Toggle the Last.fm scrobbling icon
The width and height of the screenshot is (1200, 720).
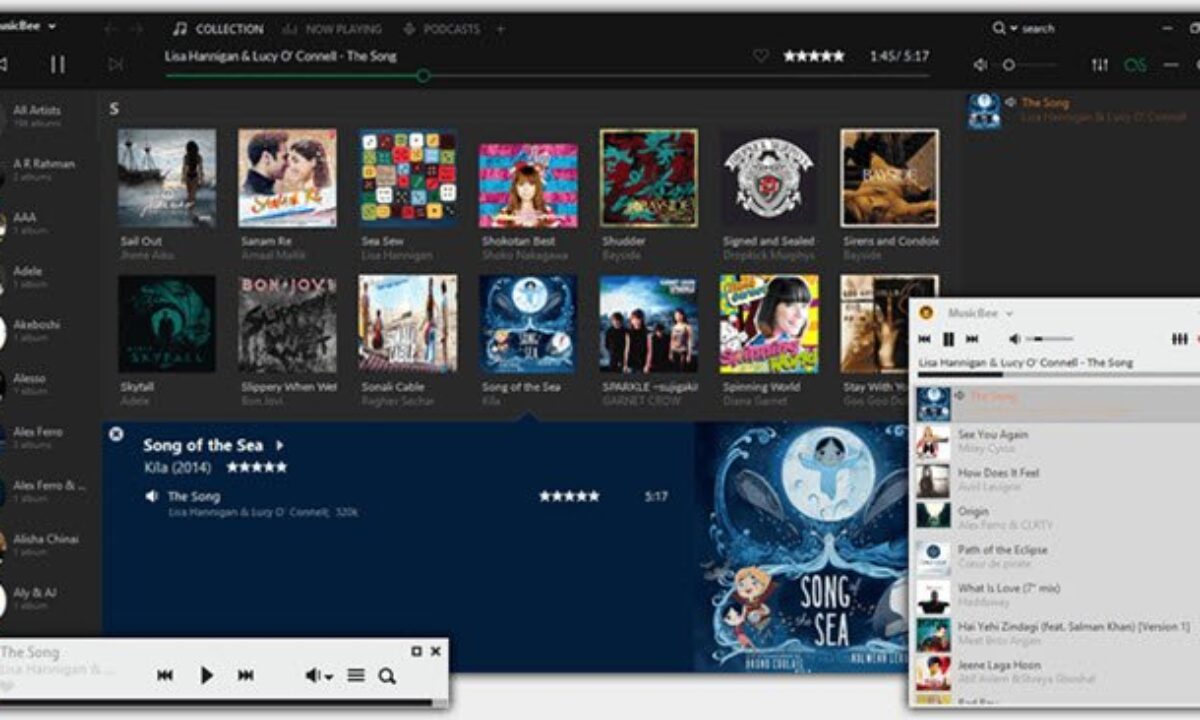[x=1135, y=65]
